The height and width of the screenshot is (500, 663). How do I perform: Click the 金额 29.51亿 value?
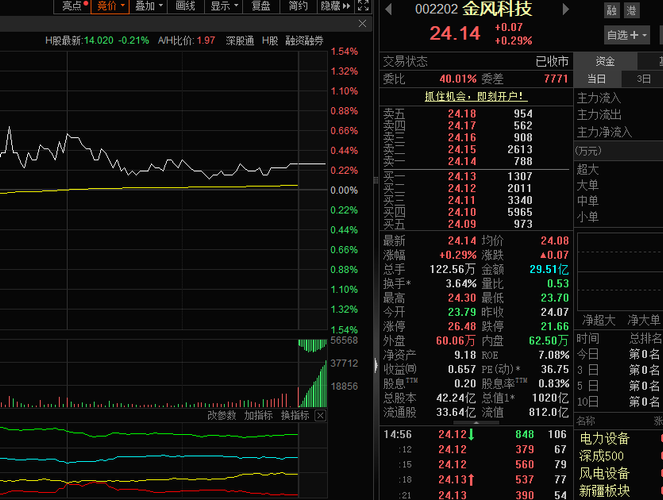549,269
